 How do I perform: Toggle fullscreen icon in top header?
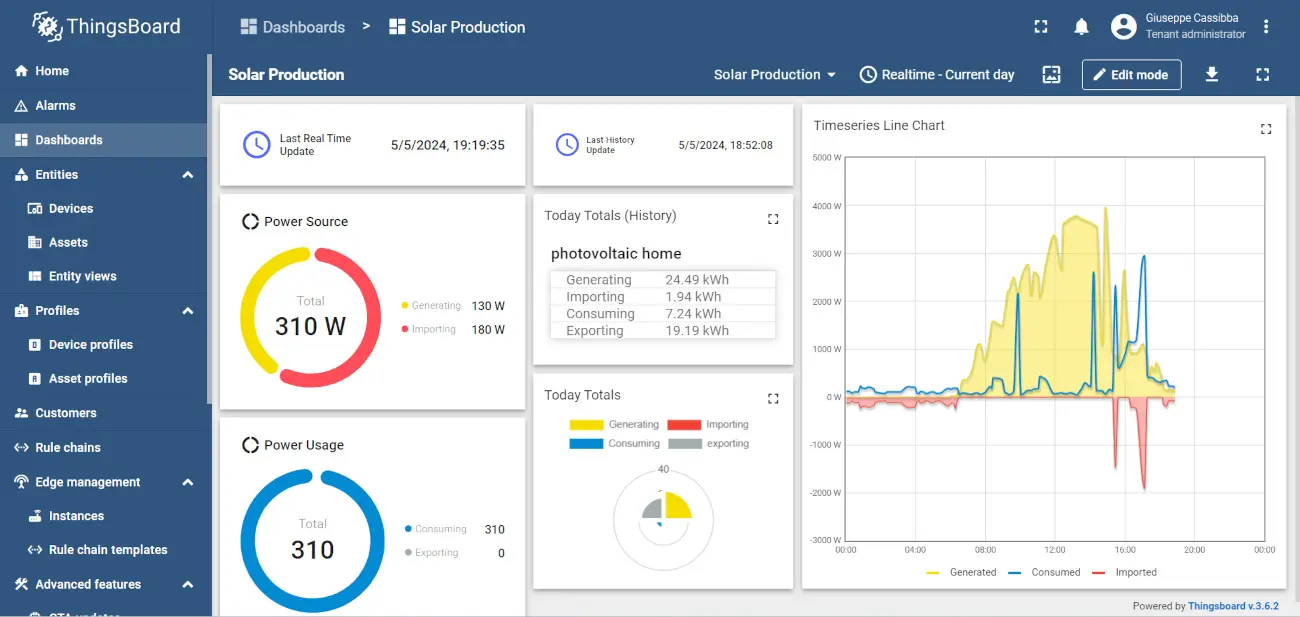tap(1041, 27)
